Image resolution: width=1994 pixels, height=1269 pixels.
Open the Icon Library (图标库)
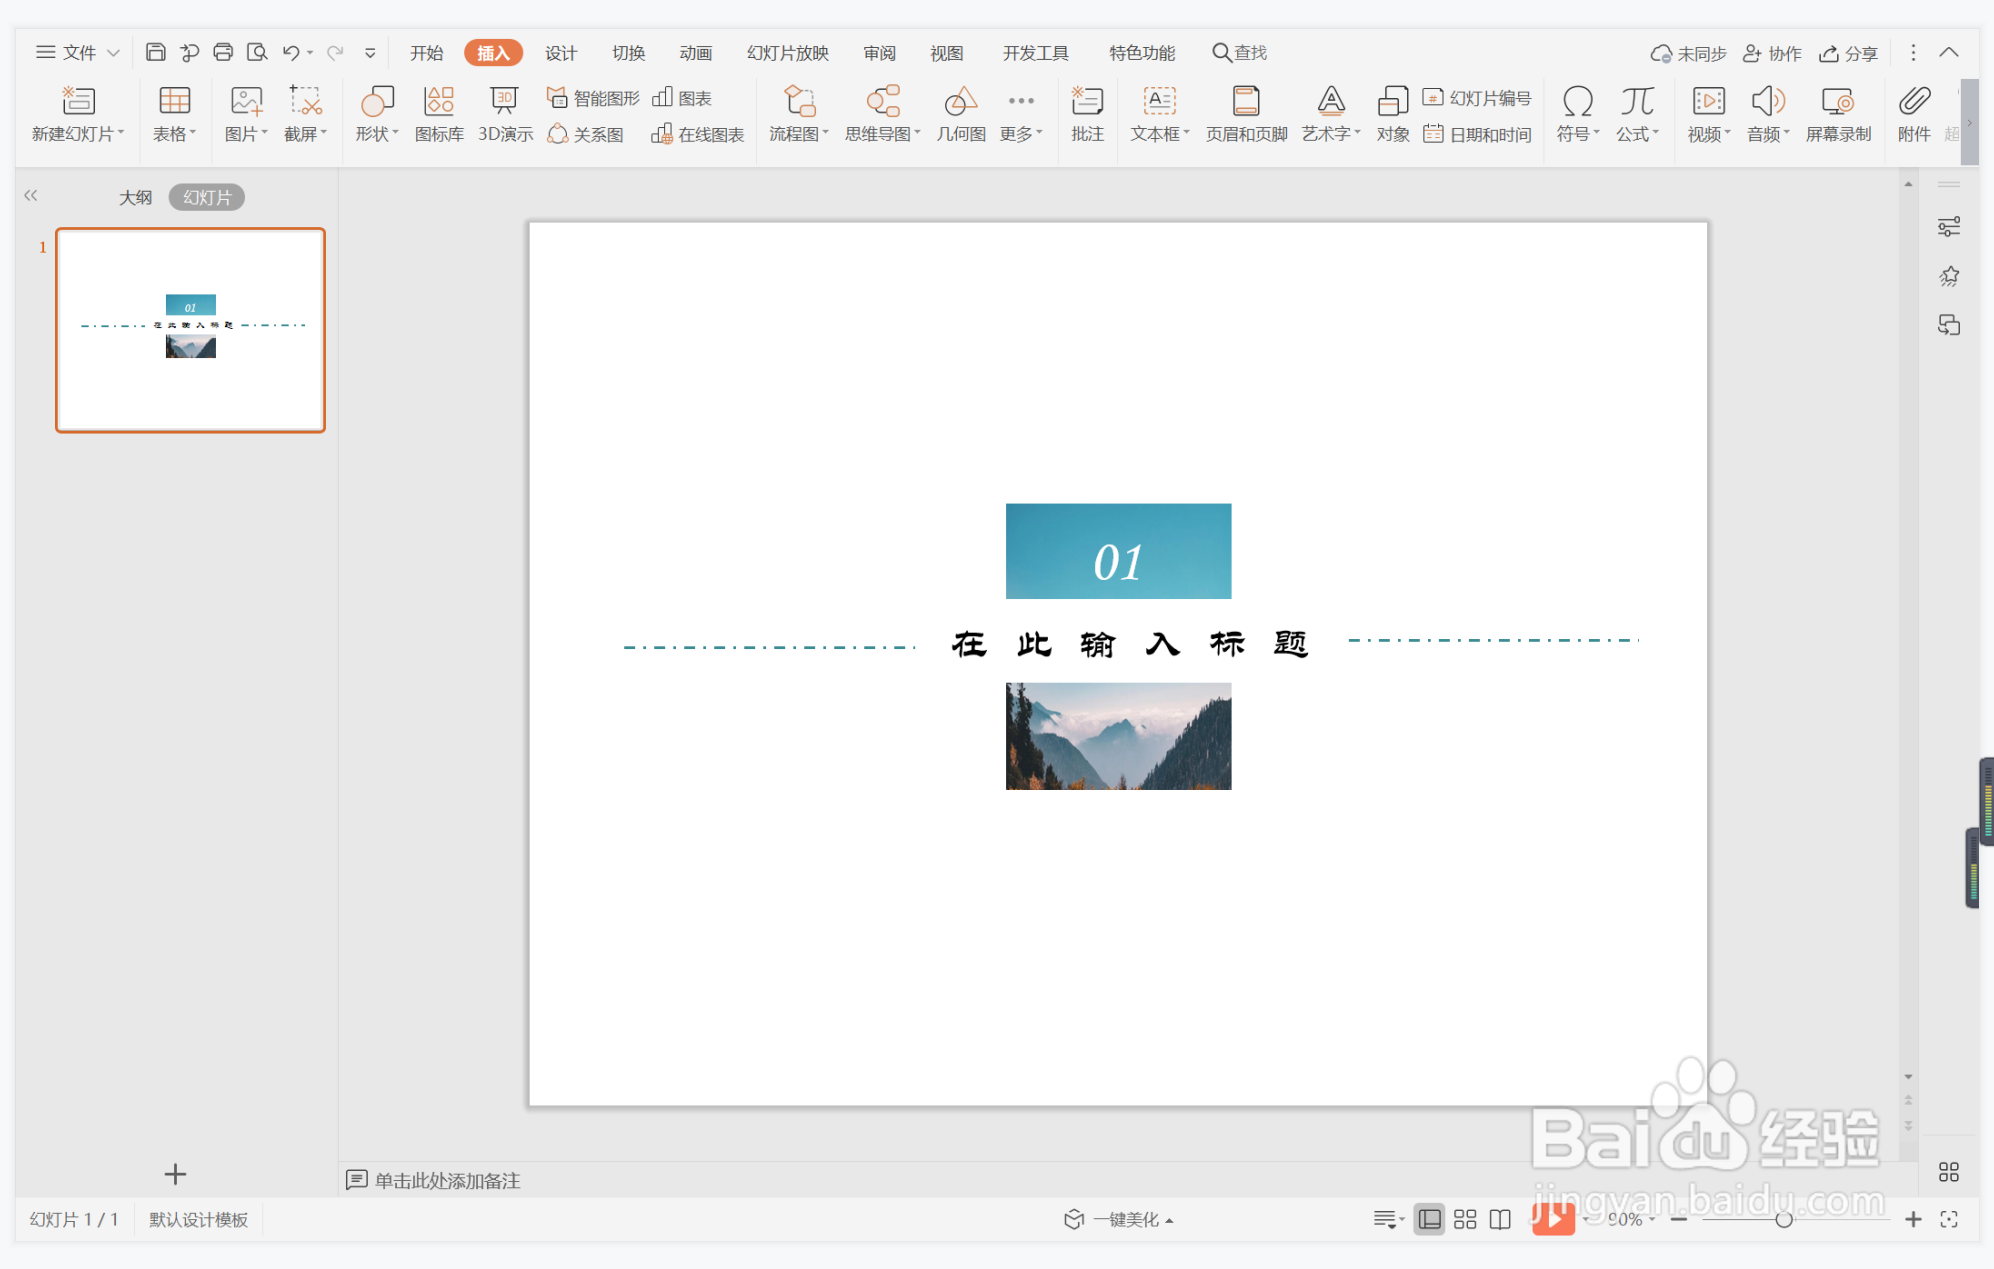click(439, 114)
